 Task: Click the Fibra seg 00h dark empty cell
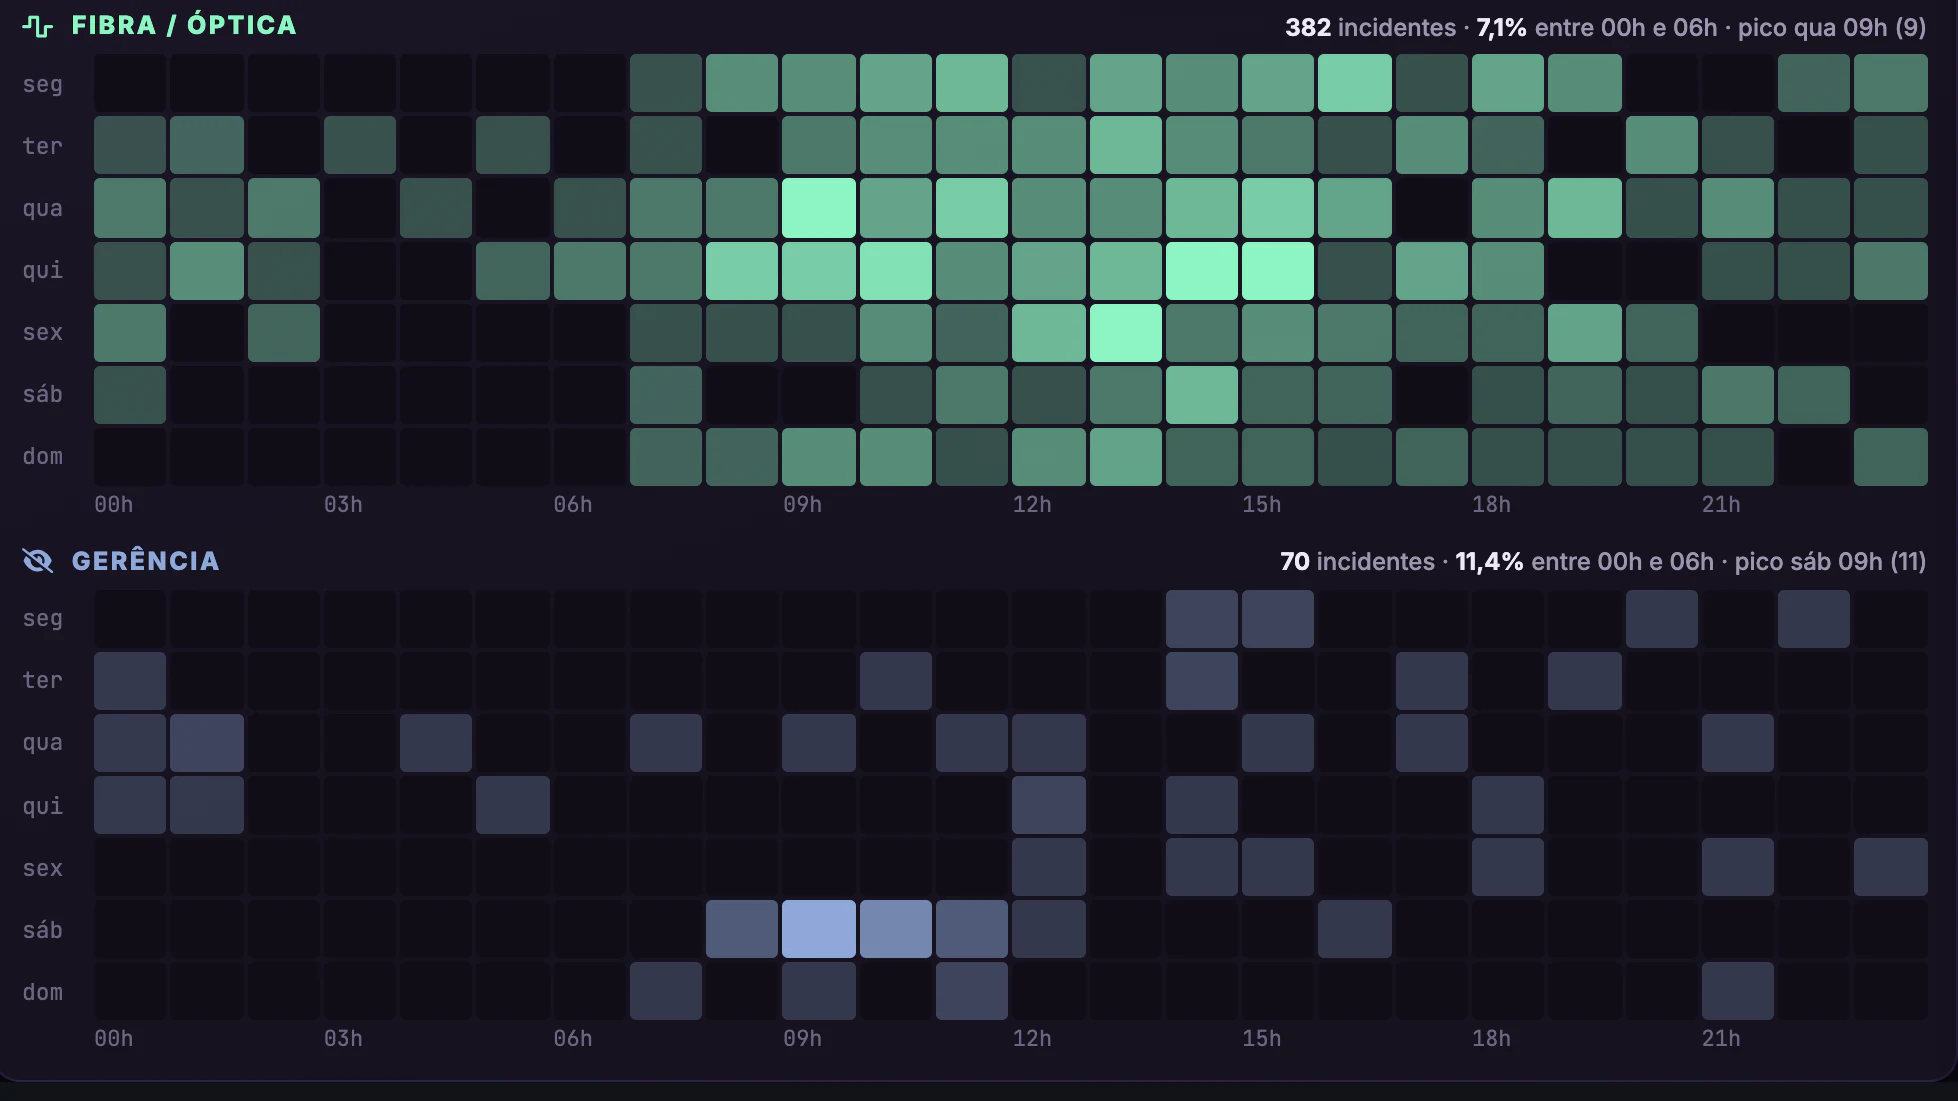(x=130, y=83)
